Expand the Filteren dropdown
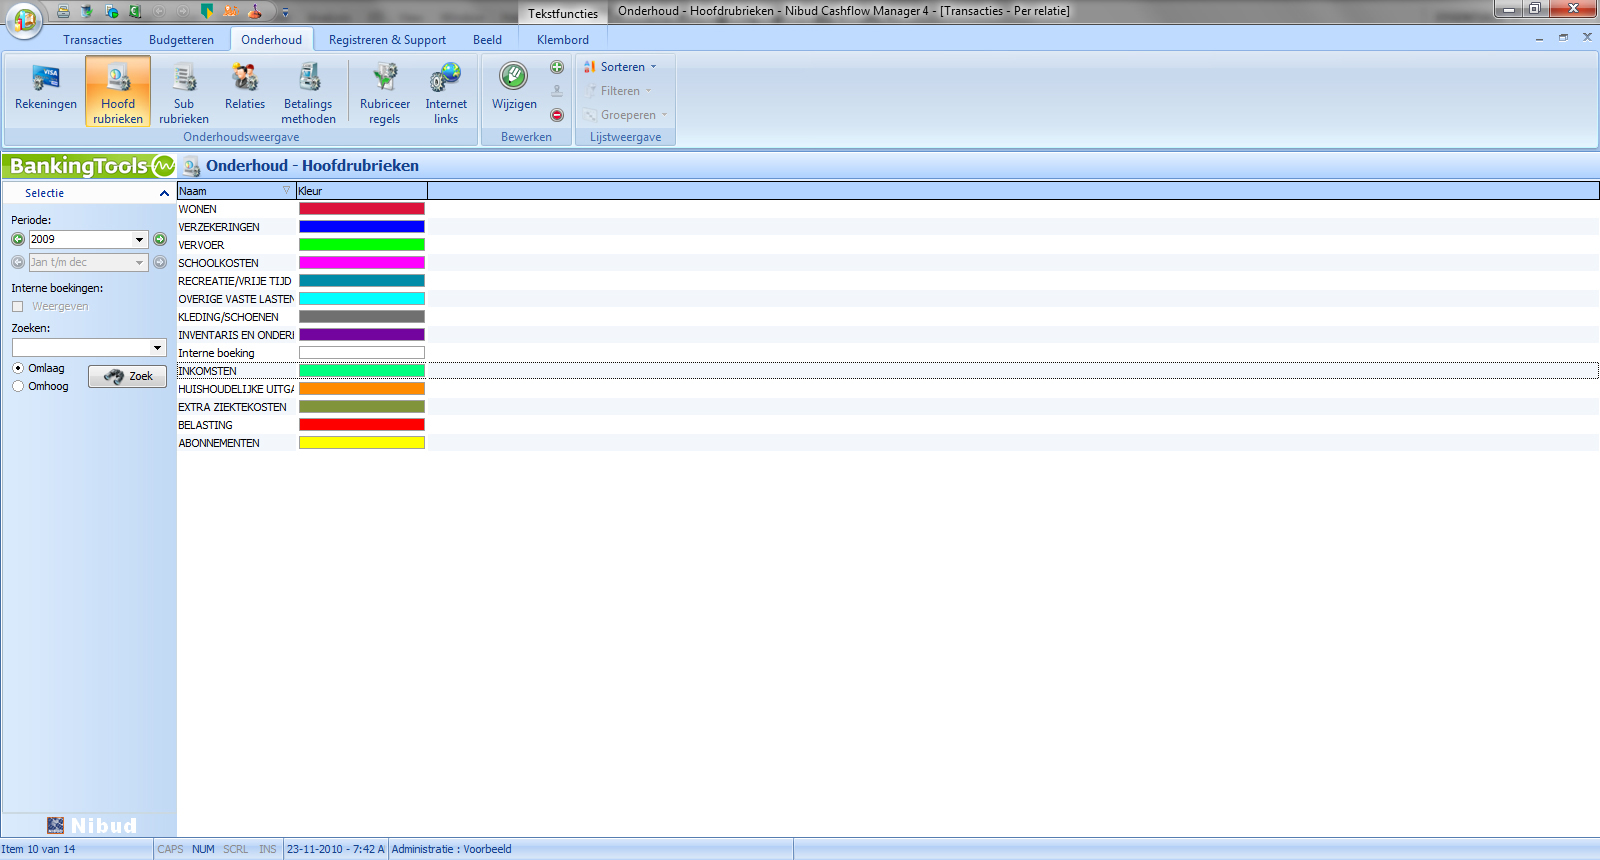This screenshot has width=1600, height=860. (618, 91)
